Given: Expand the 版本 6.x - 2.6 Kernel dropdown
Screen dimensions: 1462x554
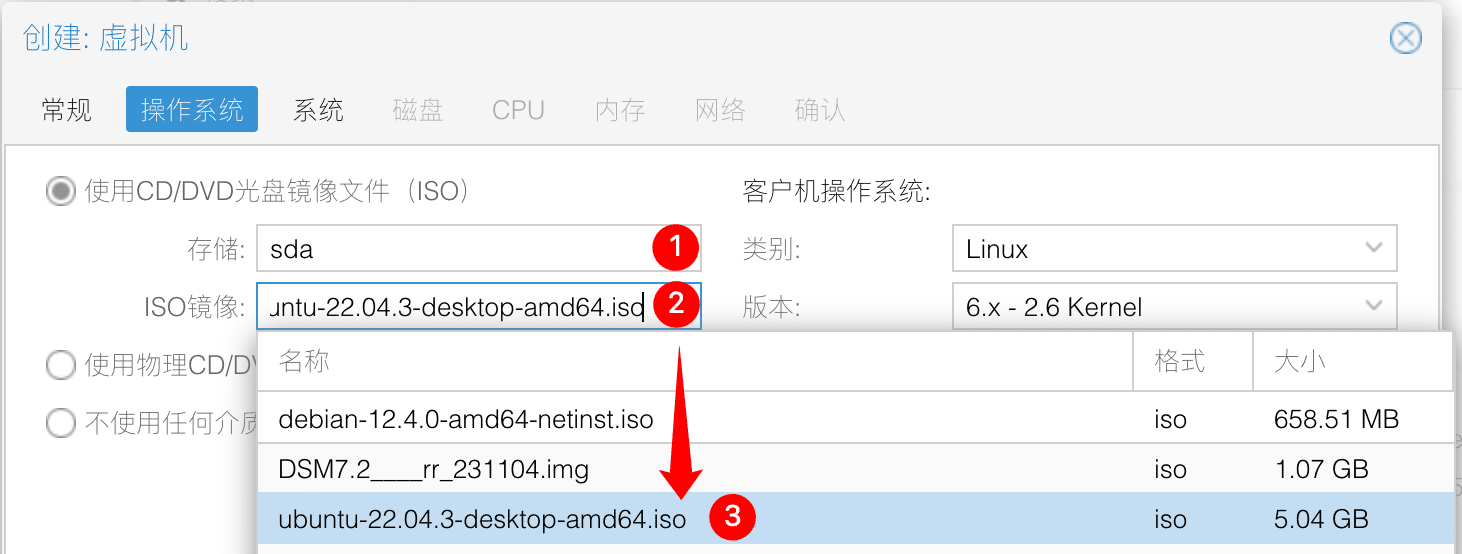Looking at the screenshot, I should pyautogui.click(x=1174, y=307).
